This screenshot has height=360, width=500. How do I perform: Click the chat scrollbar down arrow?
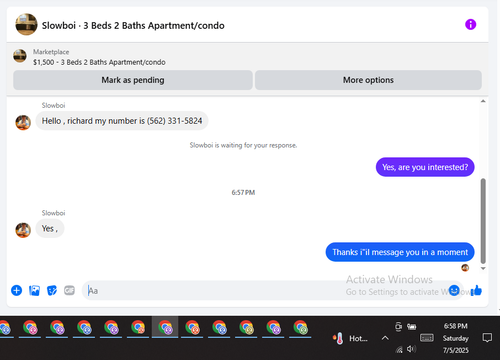(x=483, y=268)
